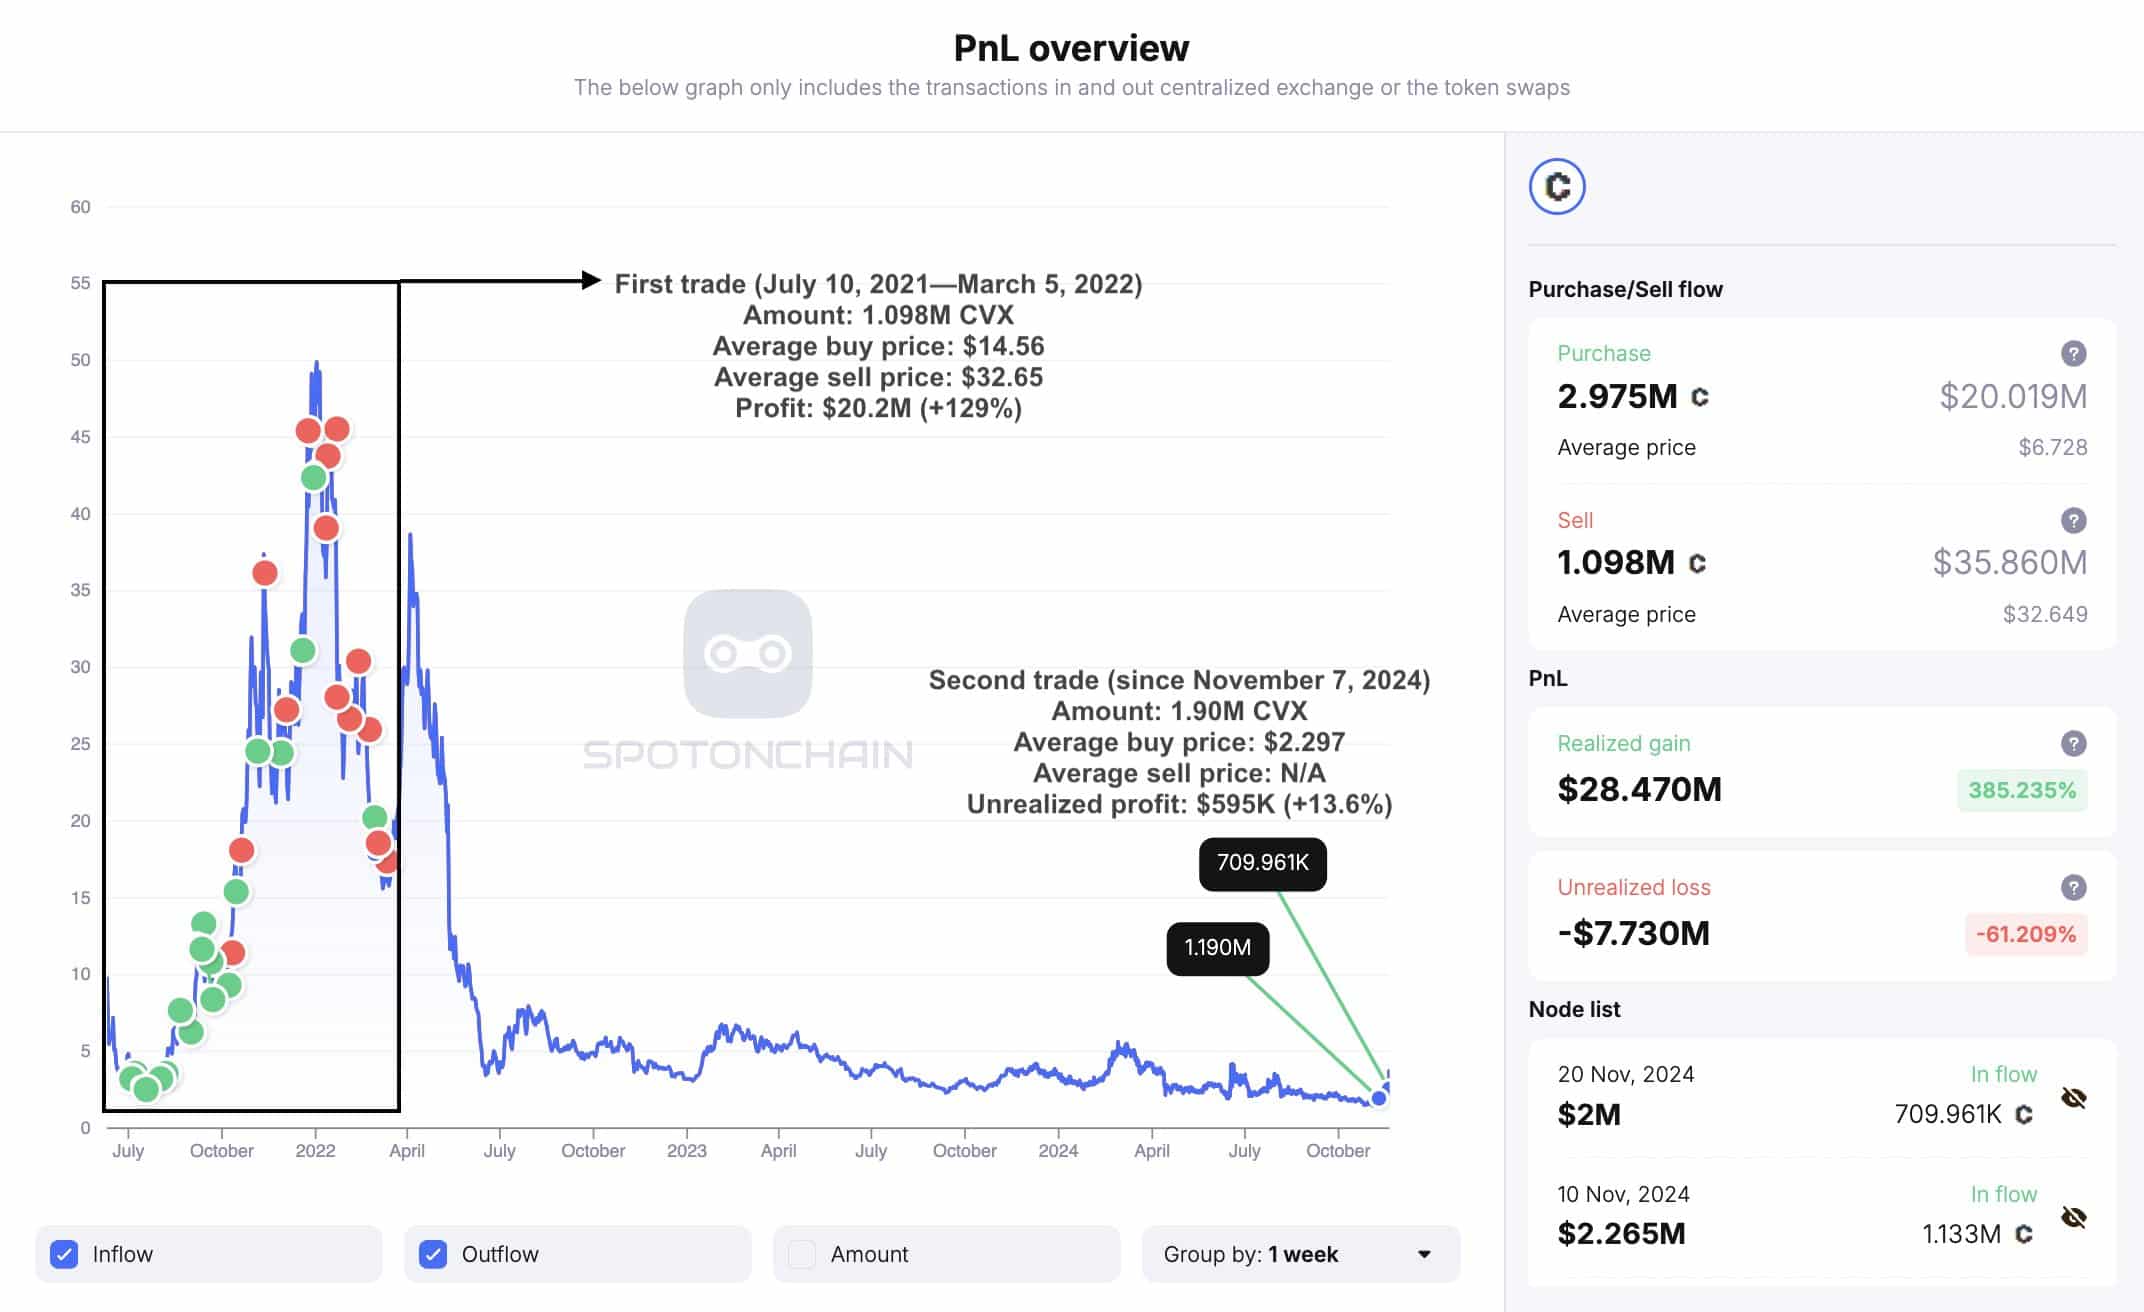Image resolution: width=2144 pixels, height=1312 pixels.
Task: Click the blue marker at chart's end
Action: pyautogui.click(x=1379, y=1098)
